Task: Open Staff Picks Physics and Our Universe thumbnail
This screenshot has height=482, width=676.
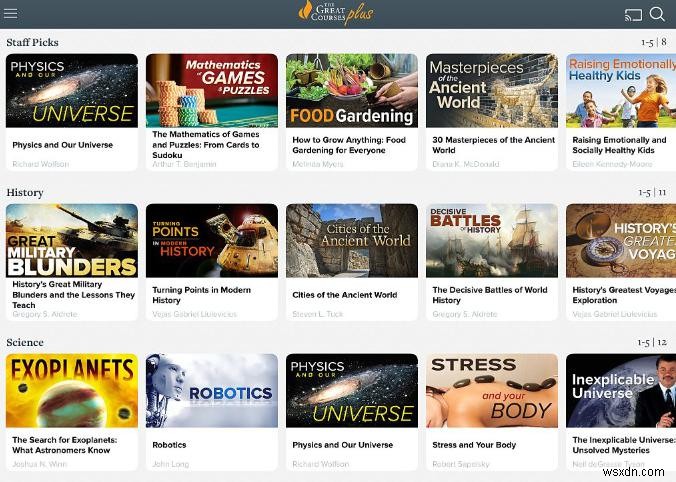Action: (x=72, y=91)
